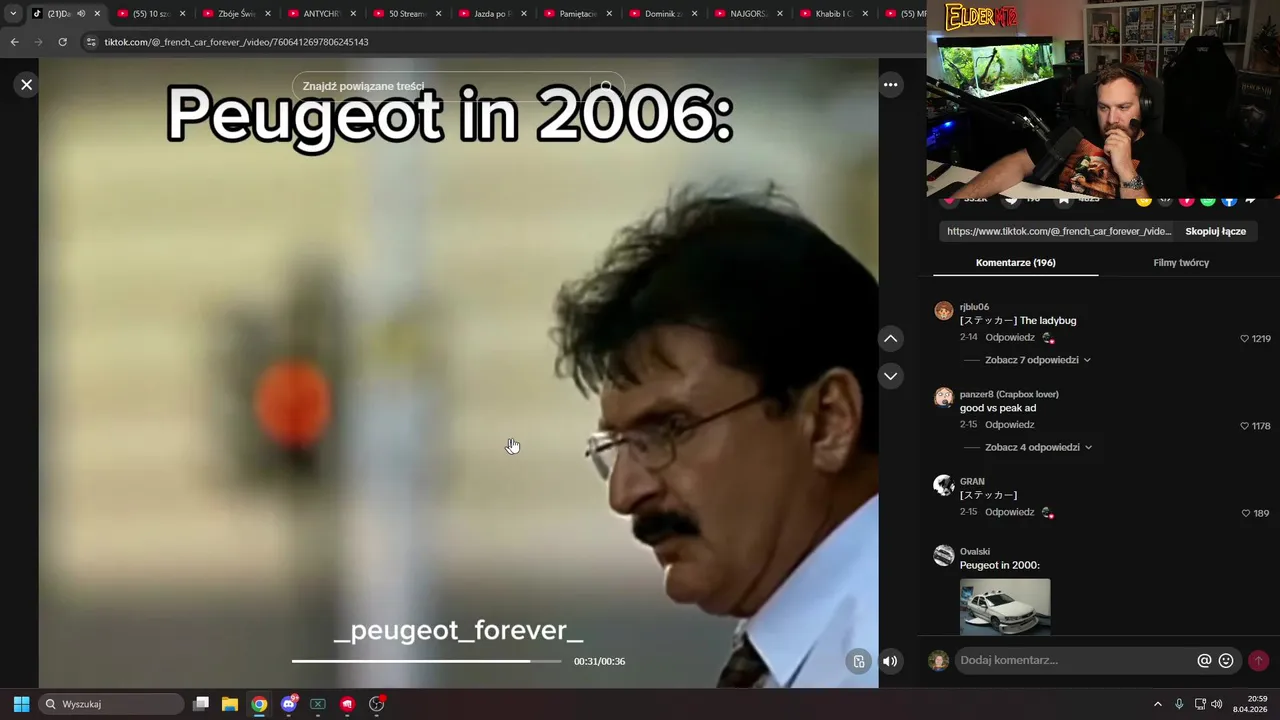Mute the TikTok tab via speaker icon

tap(81, 14)
